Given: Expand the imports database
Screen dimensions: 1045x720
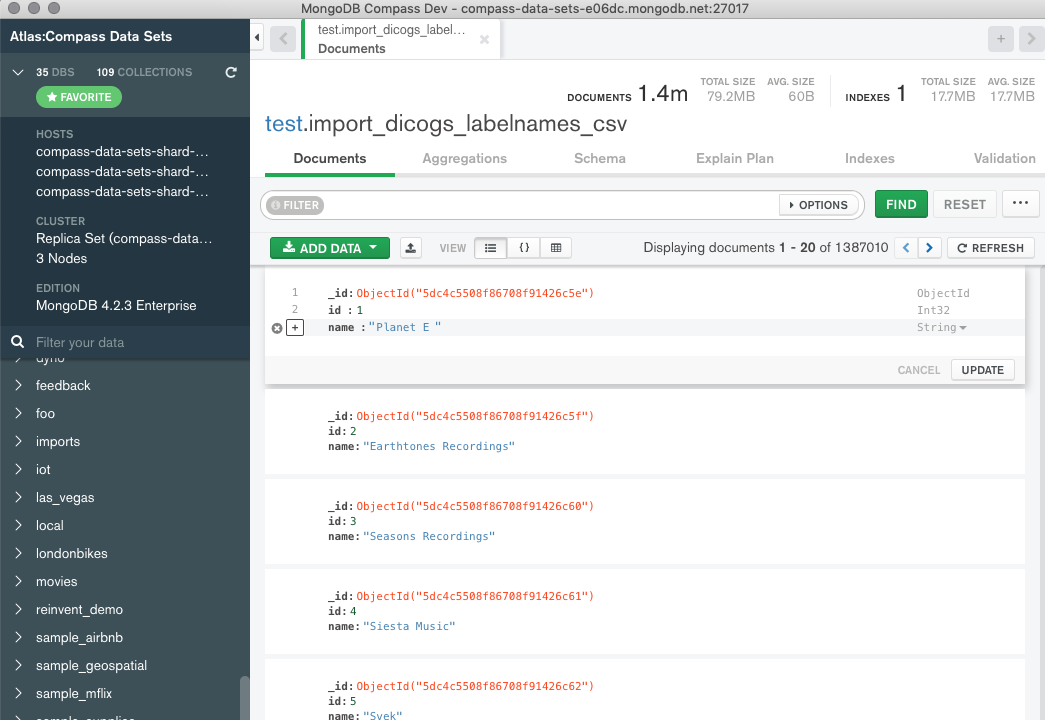Looking at the screenshot, I should [x=19, y=441].
